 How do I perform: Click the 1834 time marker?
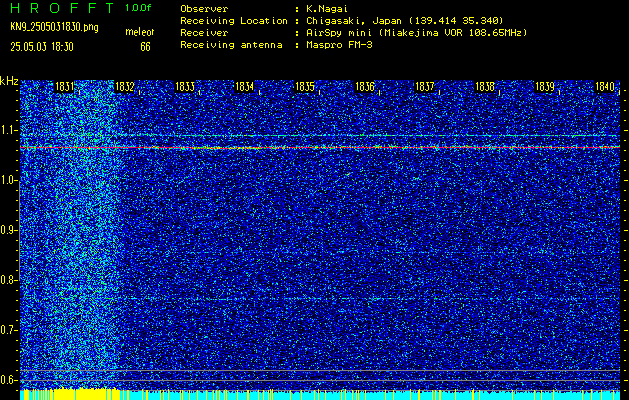tap(244, 87)
